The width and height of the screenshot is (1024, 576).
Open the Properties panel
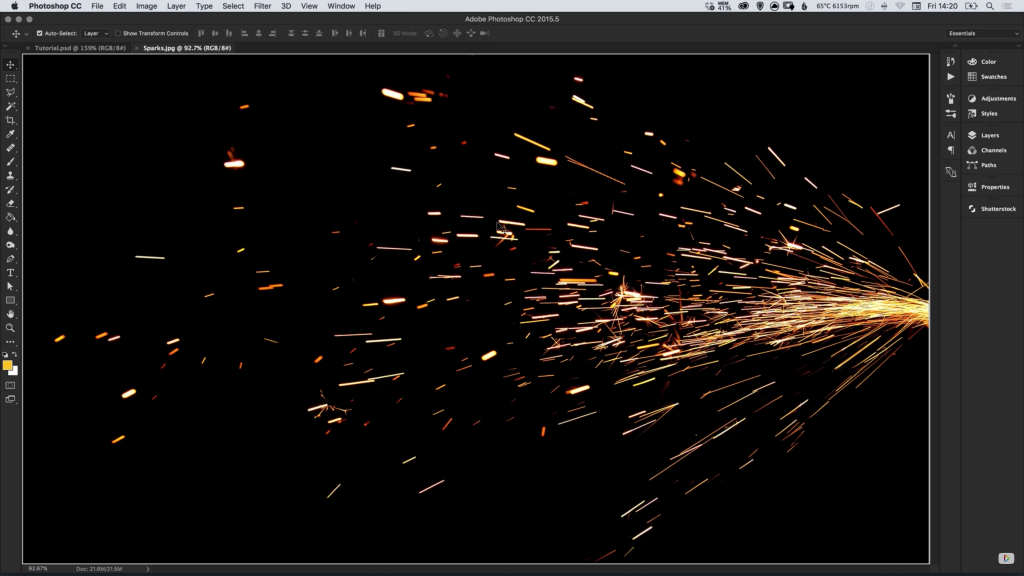991,187
